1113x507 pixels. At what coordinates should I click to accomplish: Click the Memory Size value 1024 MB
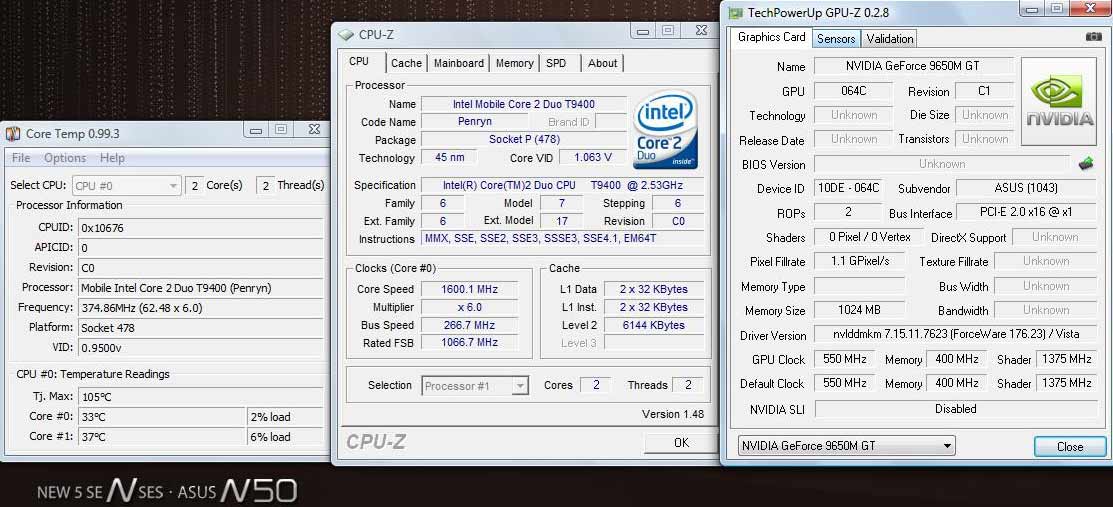[x=859, y=310]
